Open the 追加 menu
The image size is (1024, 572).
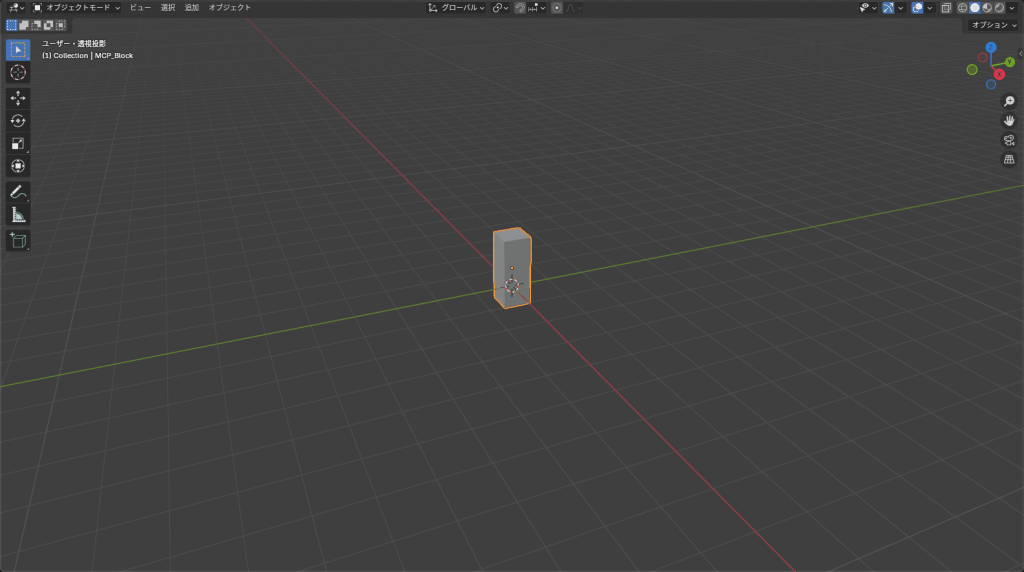pos(191,8)
